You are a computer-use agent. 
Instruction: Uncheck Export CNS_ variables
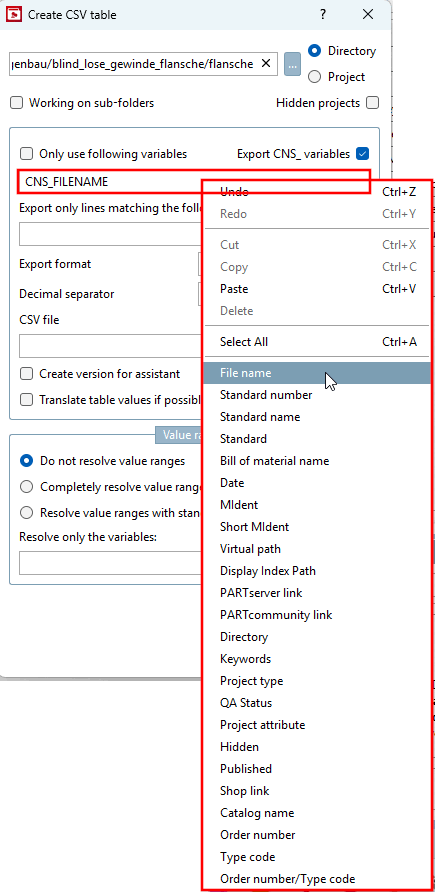pos(362,154)
